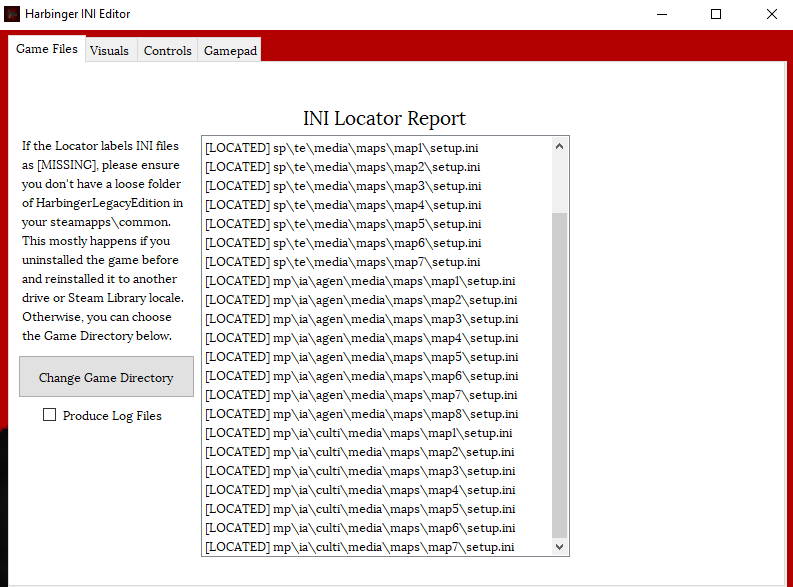Click the scroll down arrow in report list

click(559, 547)
